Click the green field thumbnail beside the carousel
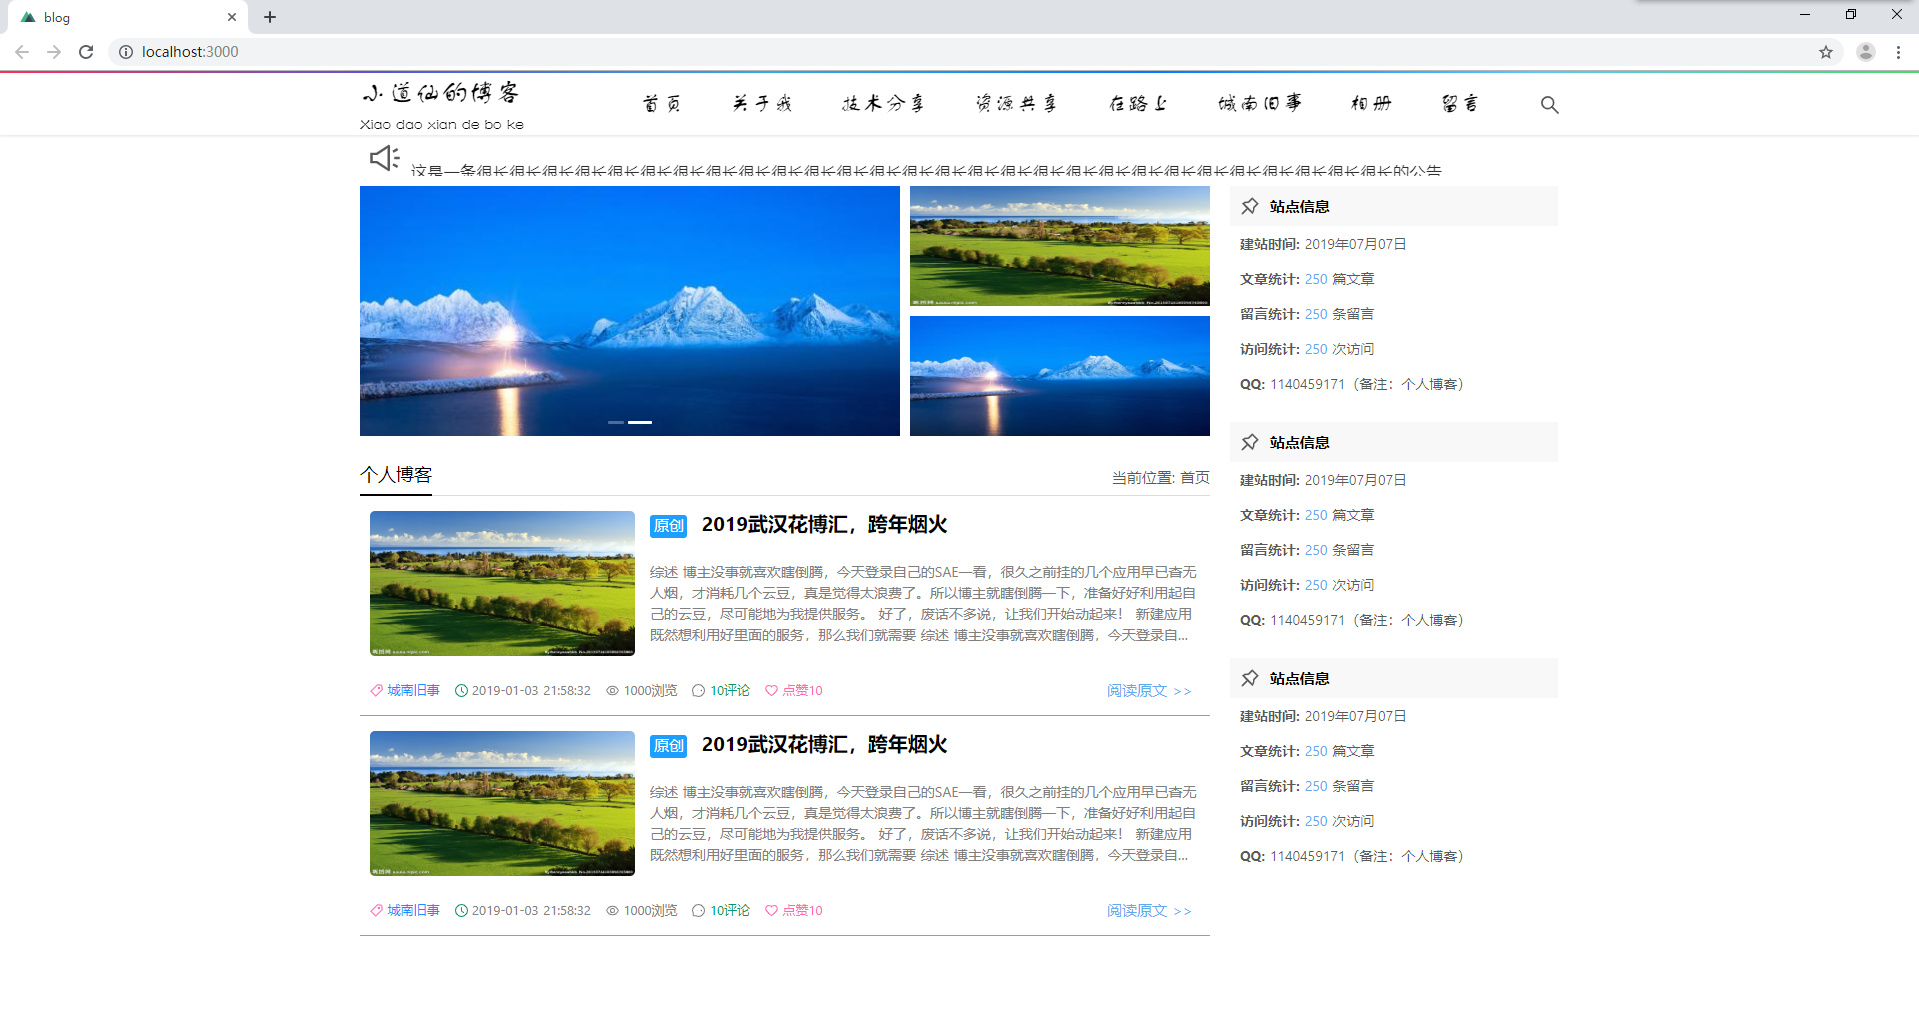The image size is (1919, 1034). [1059, 245]
